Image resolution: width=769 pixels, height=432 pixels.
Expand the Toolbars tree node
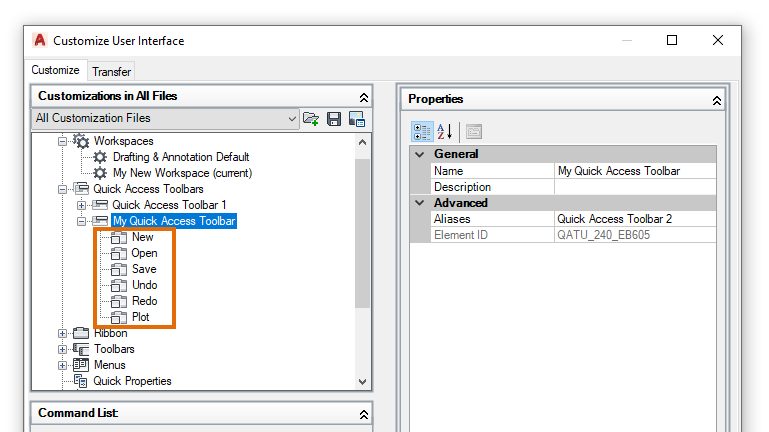click(62, 350)
